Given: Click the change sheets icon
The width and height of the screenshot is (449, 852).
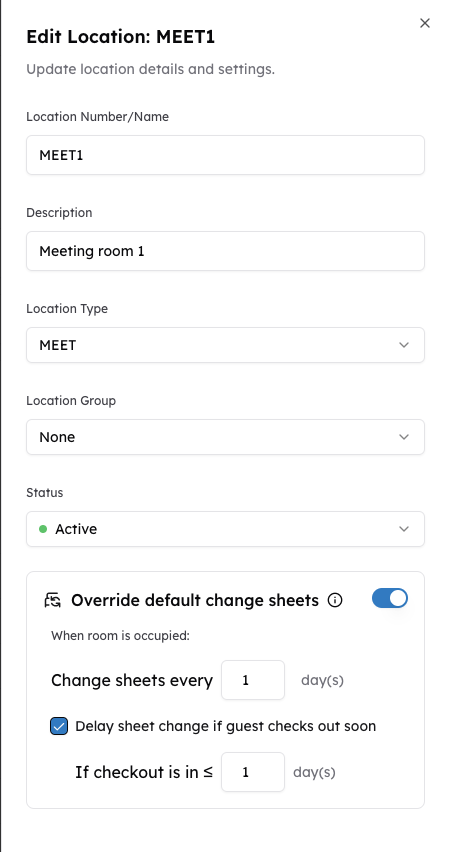Looking at the screenshot, I should point(53,600).
